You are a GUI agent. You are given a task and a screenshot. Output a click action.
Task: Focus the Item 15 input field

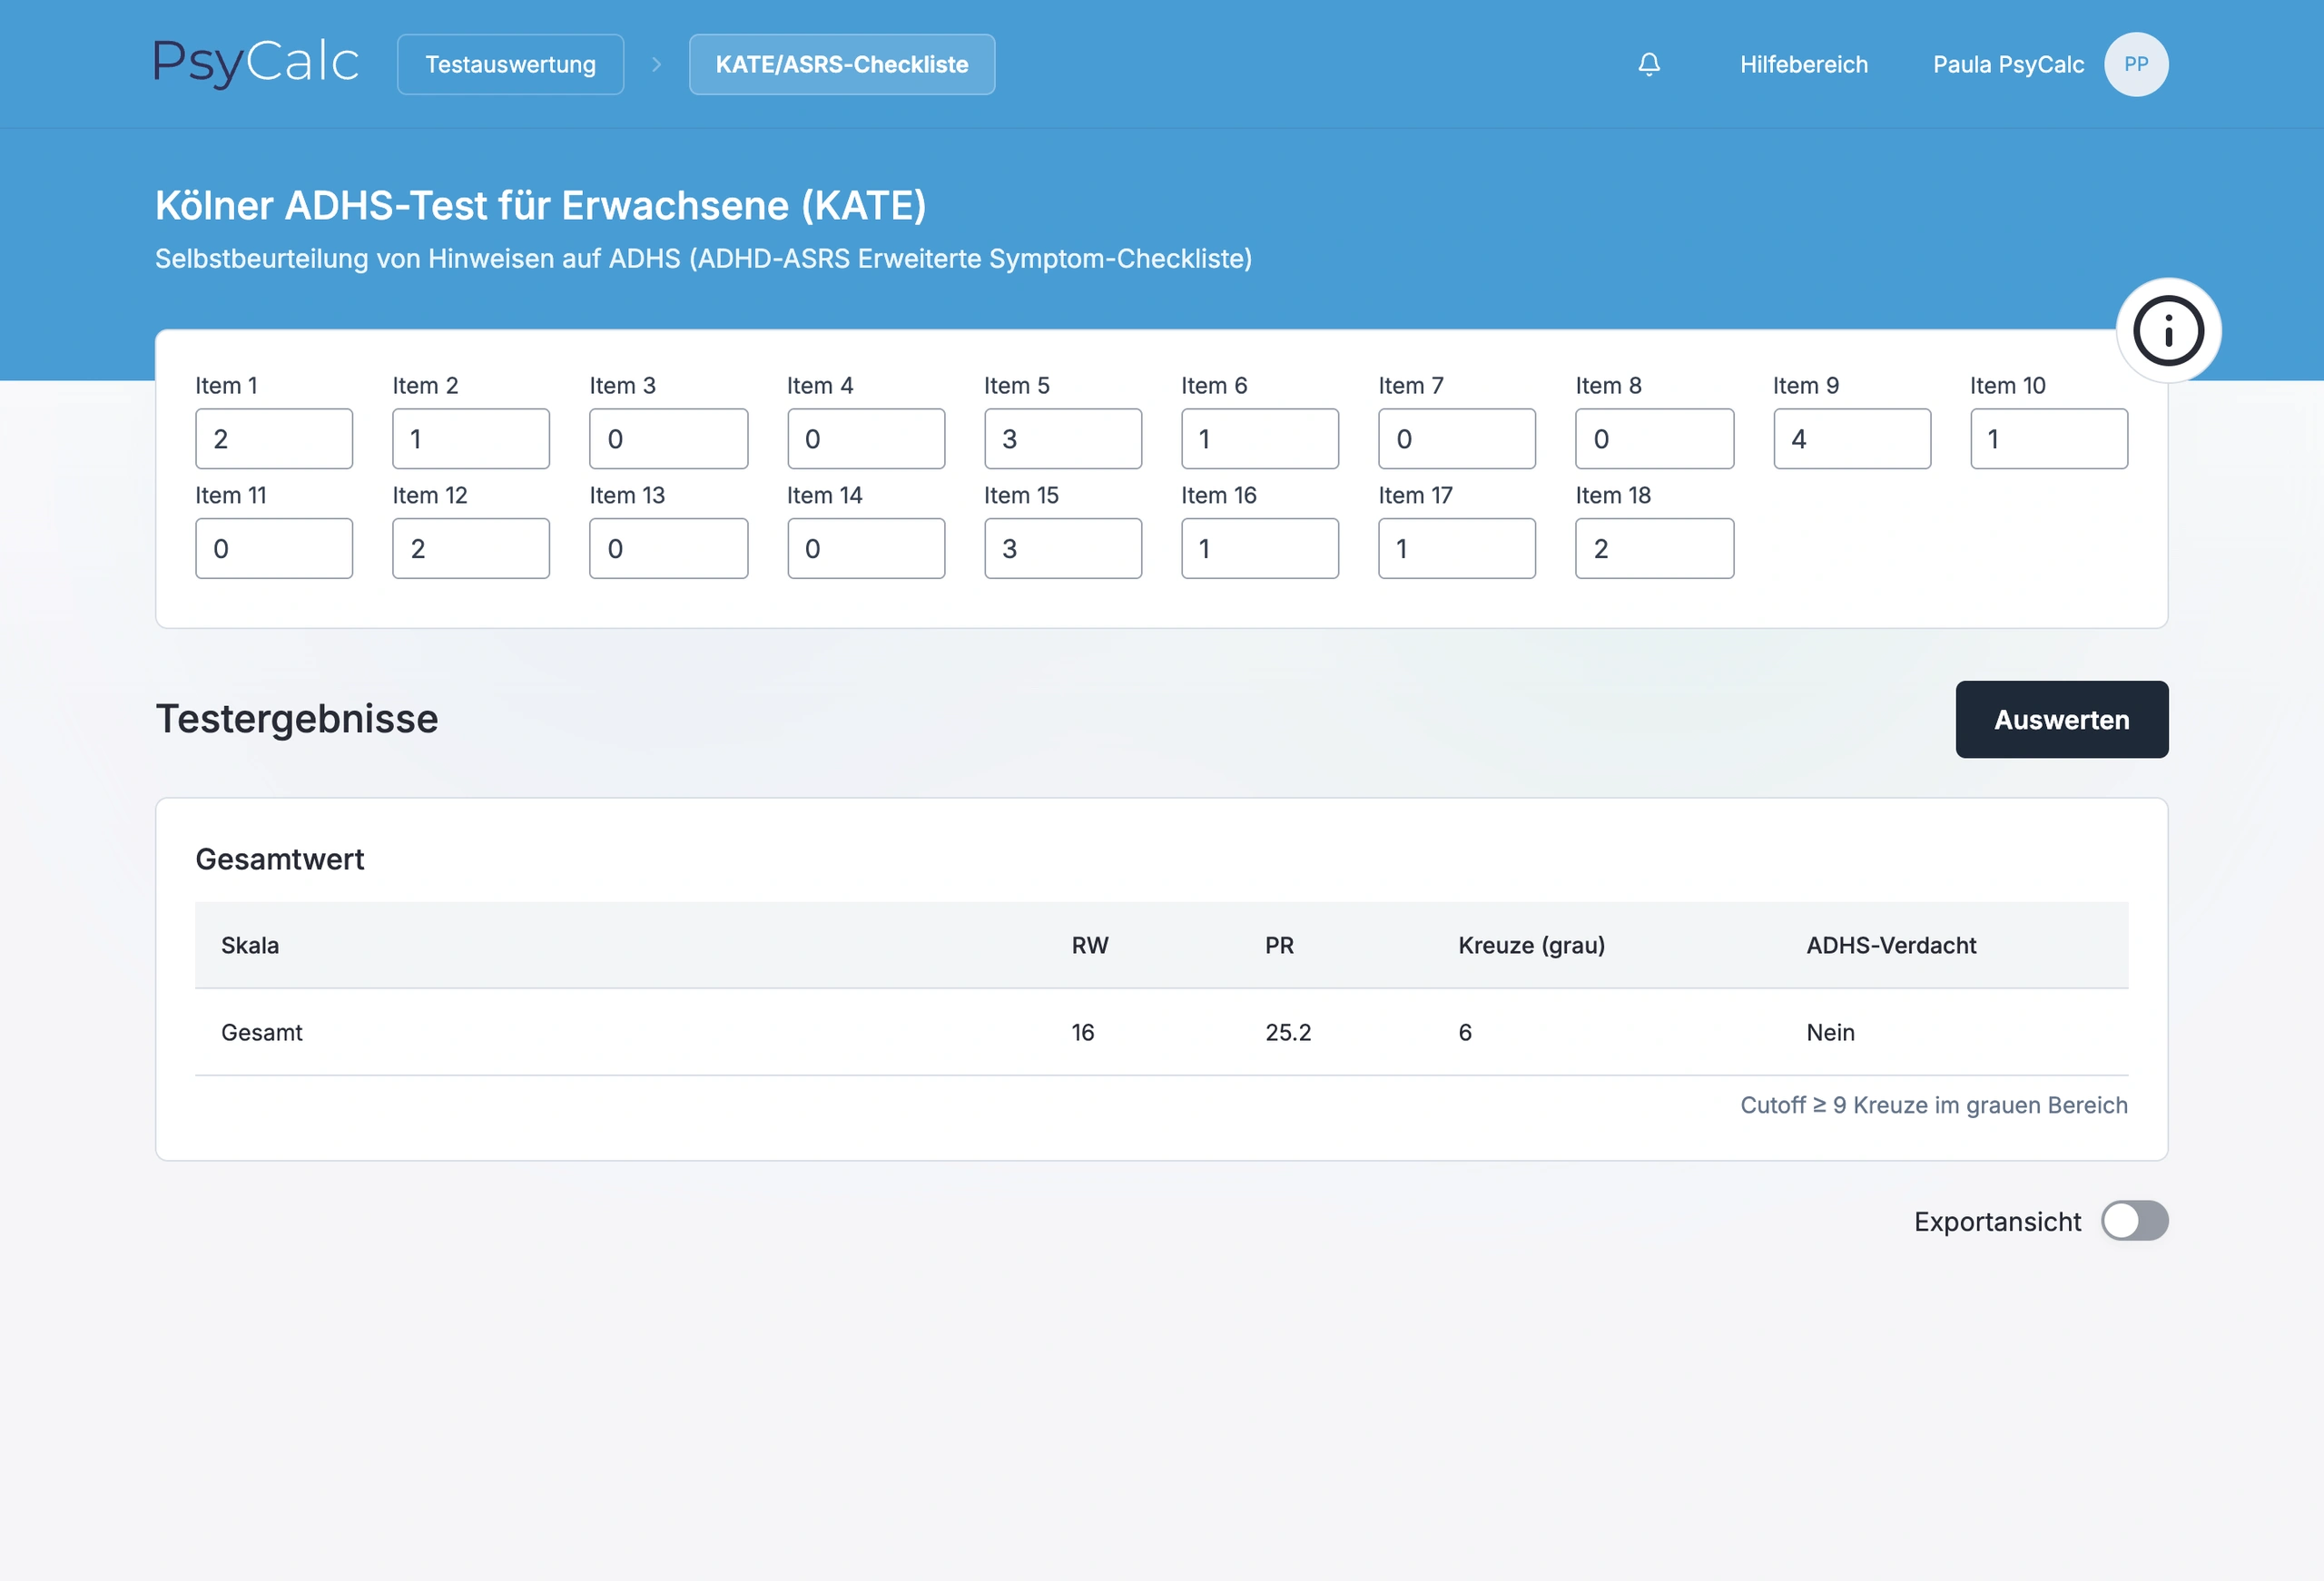click(1063, 548)
